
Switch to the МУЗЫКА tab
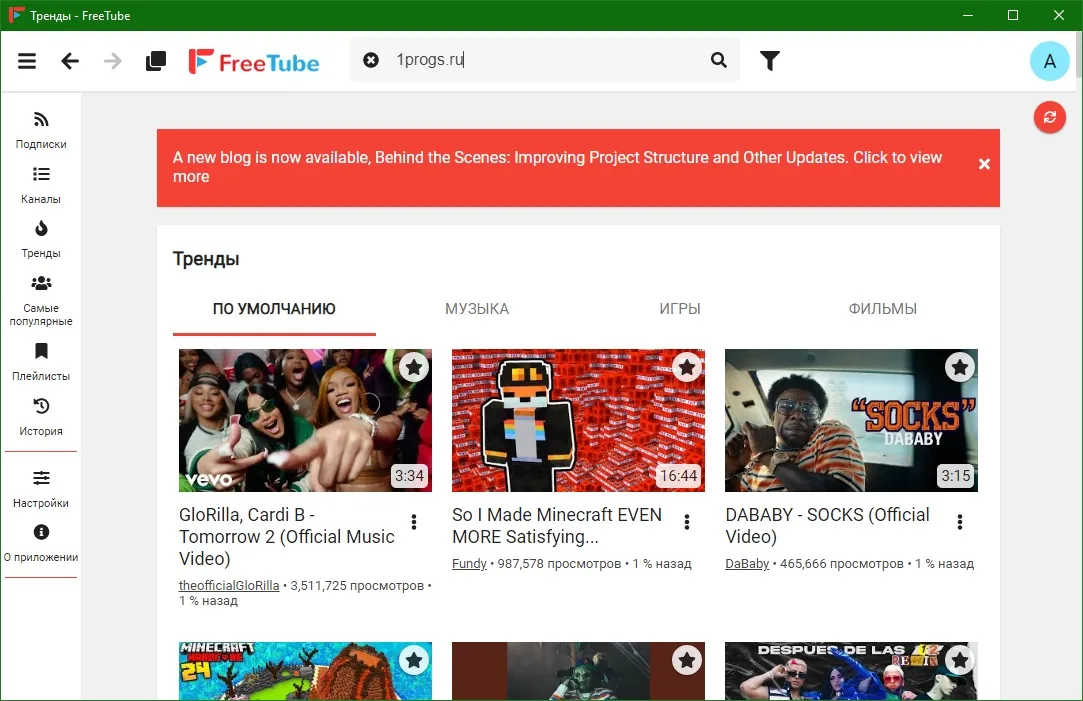coord(477,309)
